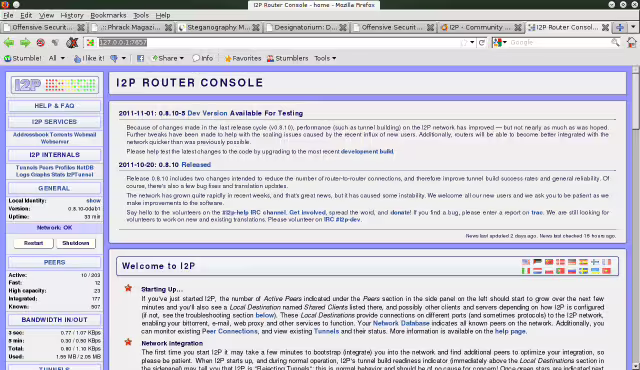Select the Vietnamese flag language option
640x370 pixels.
tap(607, 271)
